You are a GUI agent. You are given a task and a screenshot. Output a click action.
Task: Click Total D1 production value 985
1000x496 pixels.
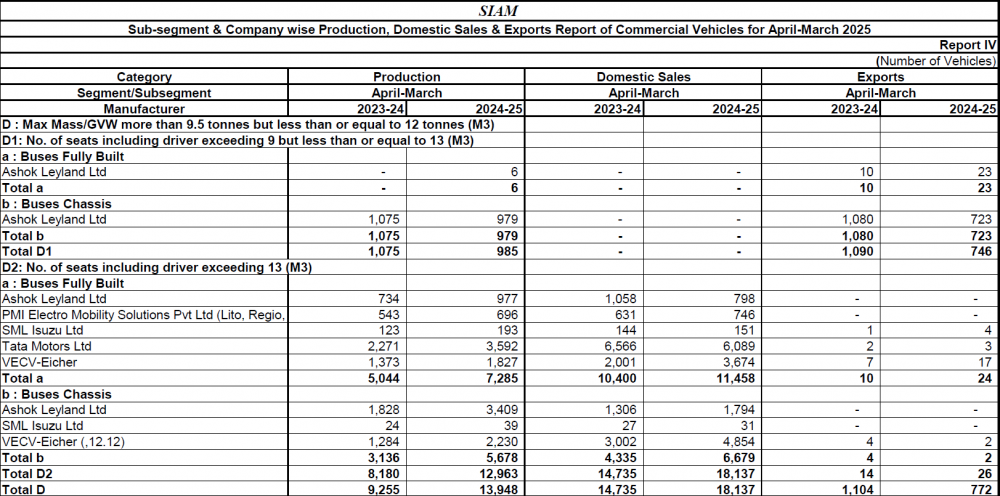(x=508, y=251)
